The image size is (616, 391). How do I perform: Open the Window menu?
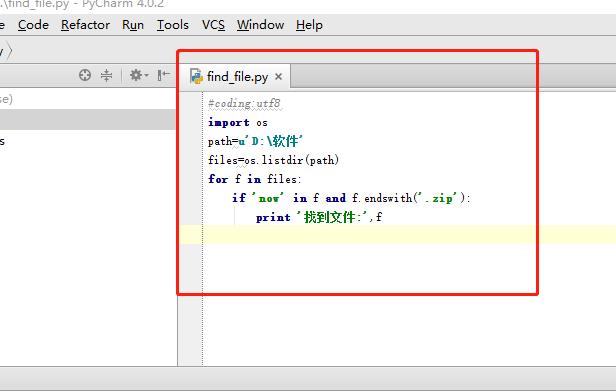260,25
